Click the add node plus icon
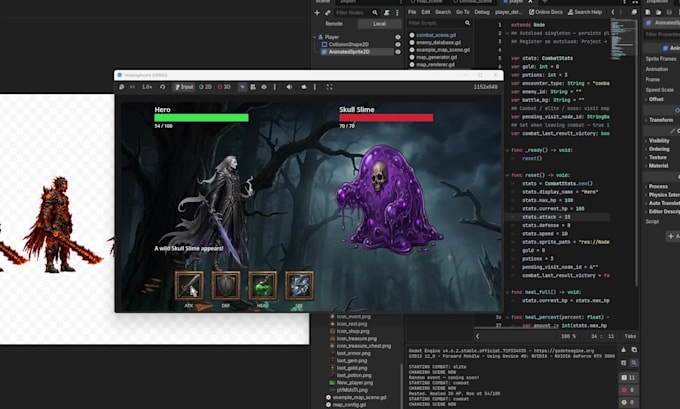Screen dimensions: 680x409 click(x=317, y=13)
